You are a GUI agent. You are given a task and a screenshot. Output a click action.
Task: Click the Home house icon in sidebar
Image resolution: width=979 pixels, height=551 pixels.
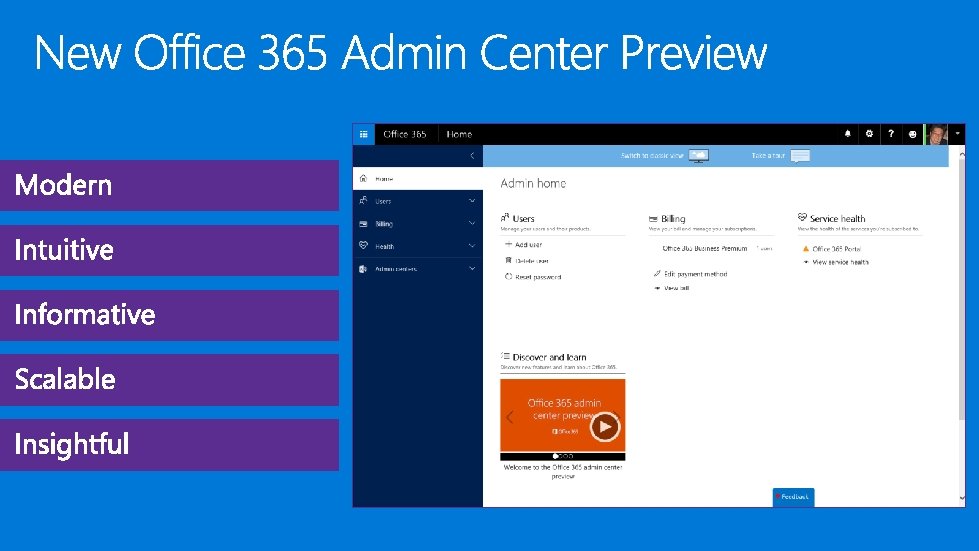click(363, 178)
